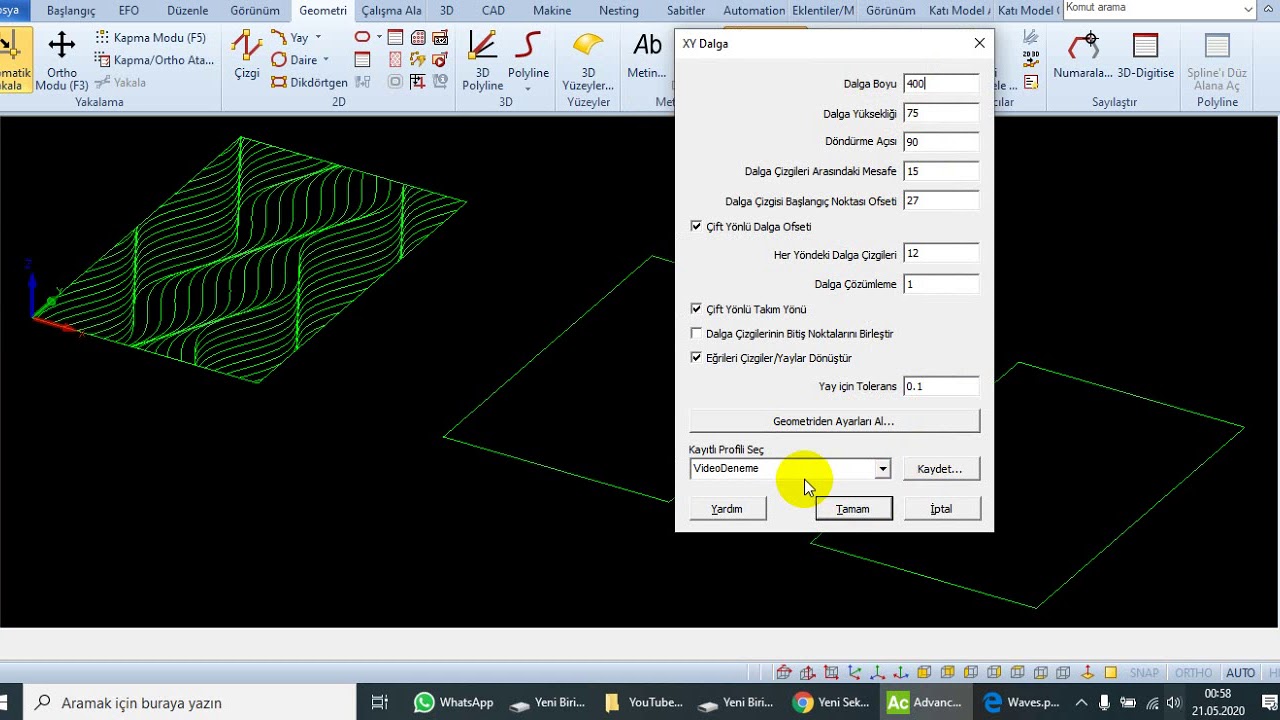Image resolution: width=1280 pixels, height=720 pixels.
Task: Expand the Polyline spline dropdown
Action: [528, 88]
